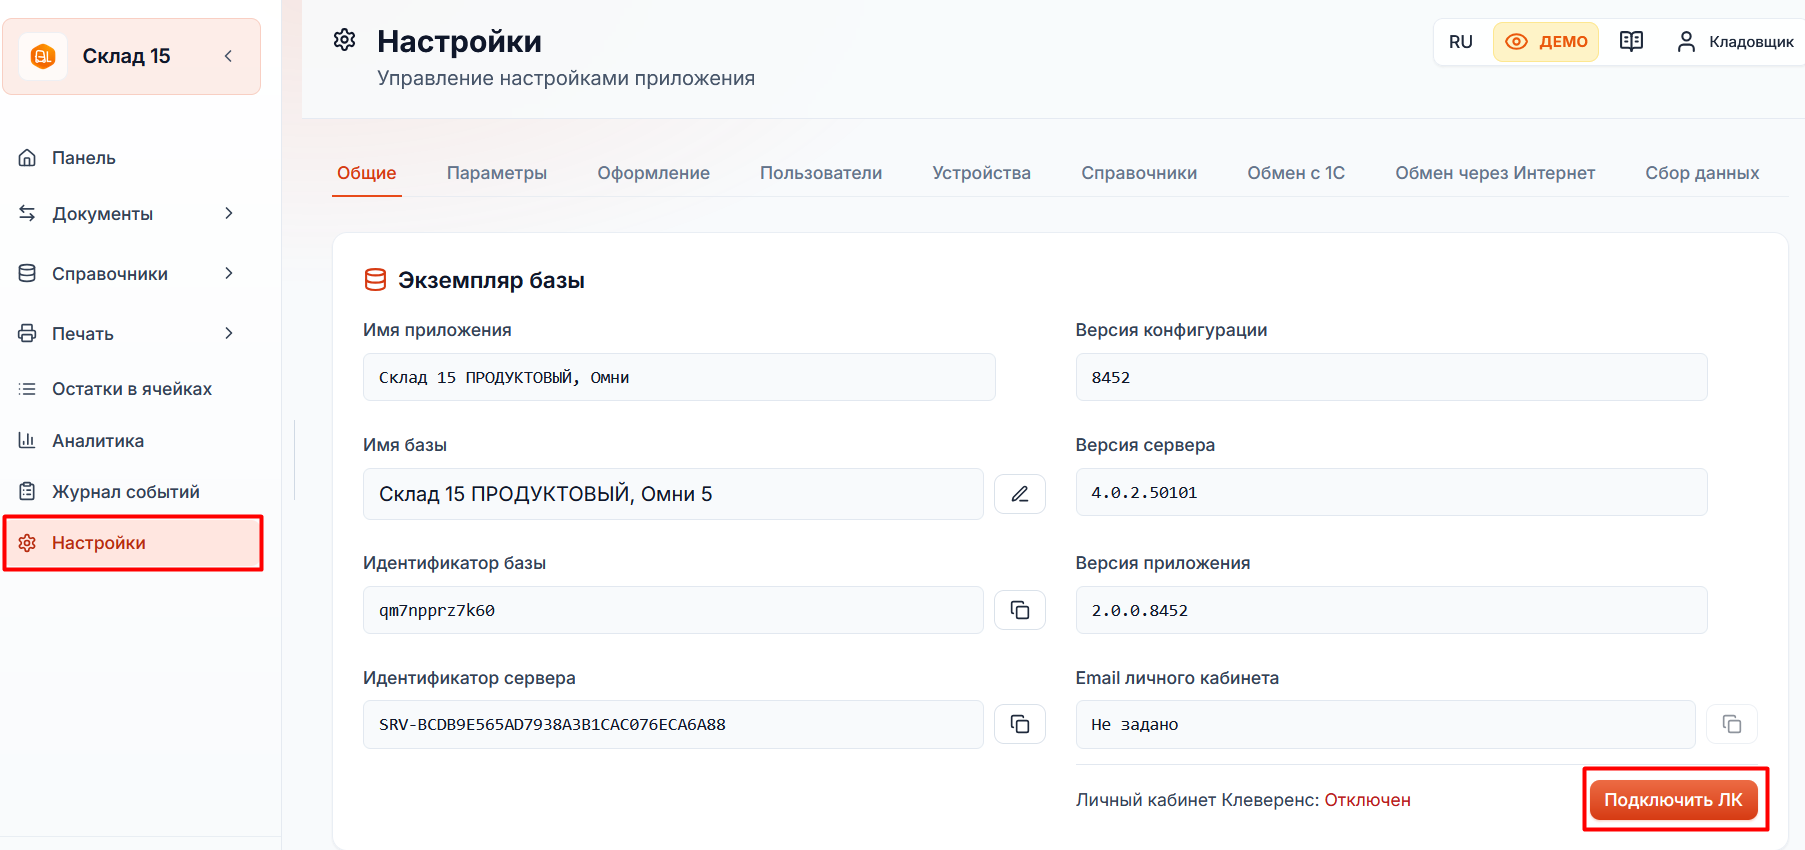Switch language with the RU button

point(1461,42)
